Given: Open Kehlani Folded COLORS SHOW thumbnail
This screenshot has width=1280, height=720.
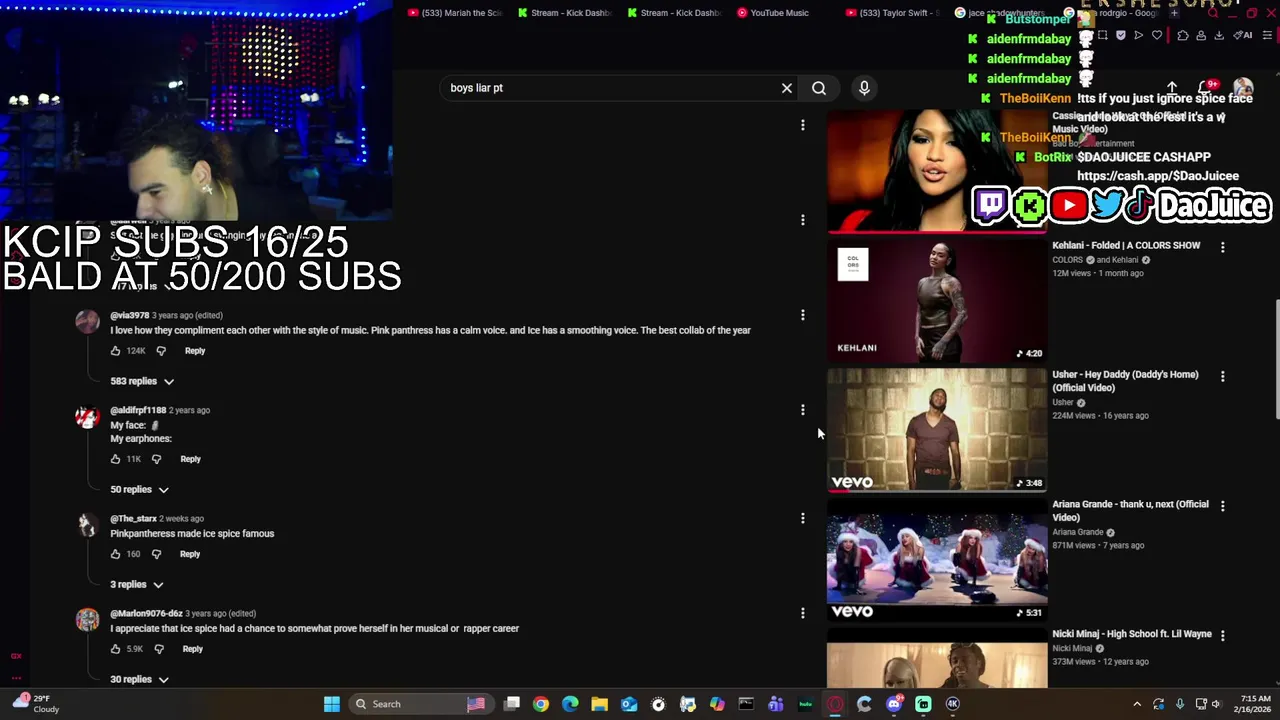Looking at the screenshot, I should pos(937,300).
